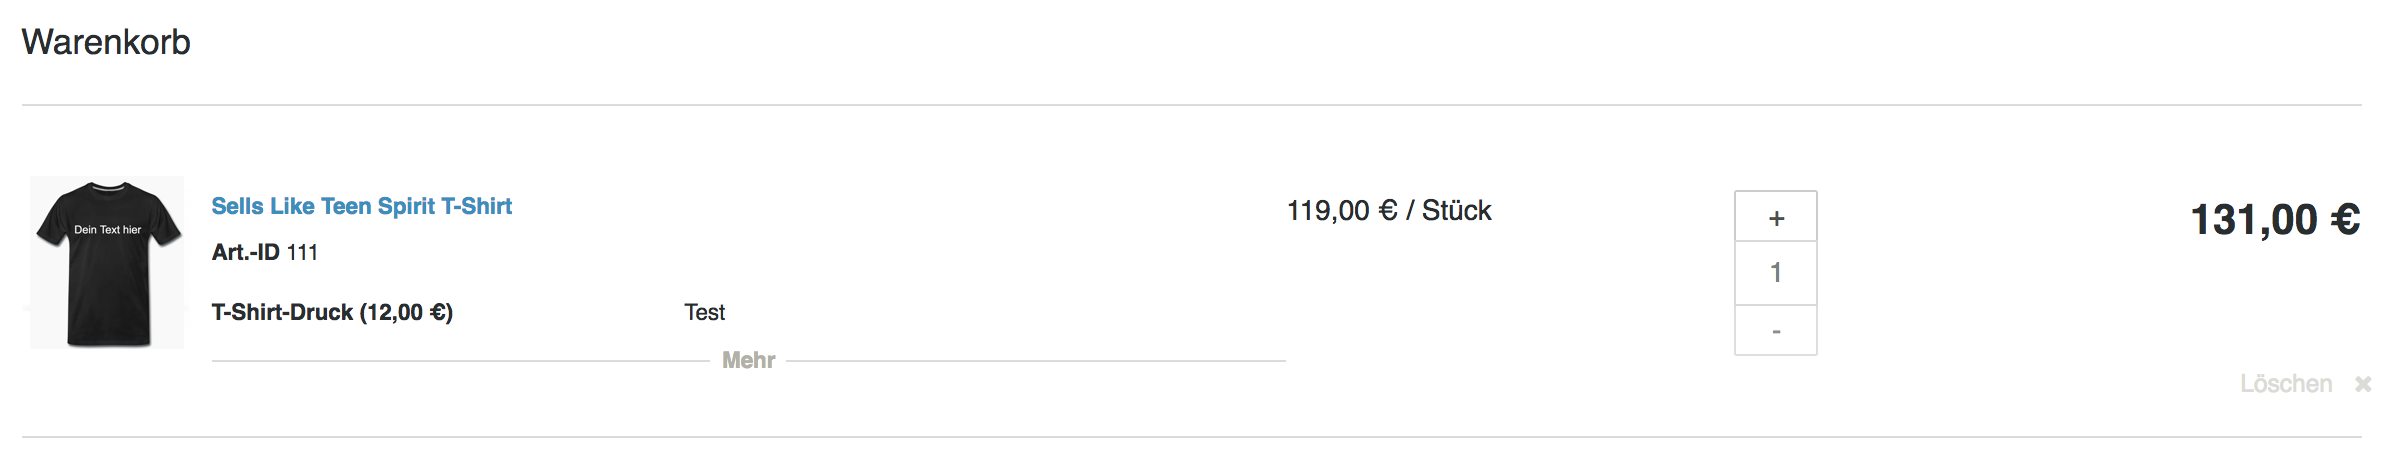Click the plus icon to increase quantity

[x=1776, y=218]
